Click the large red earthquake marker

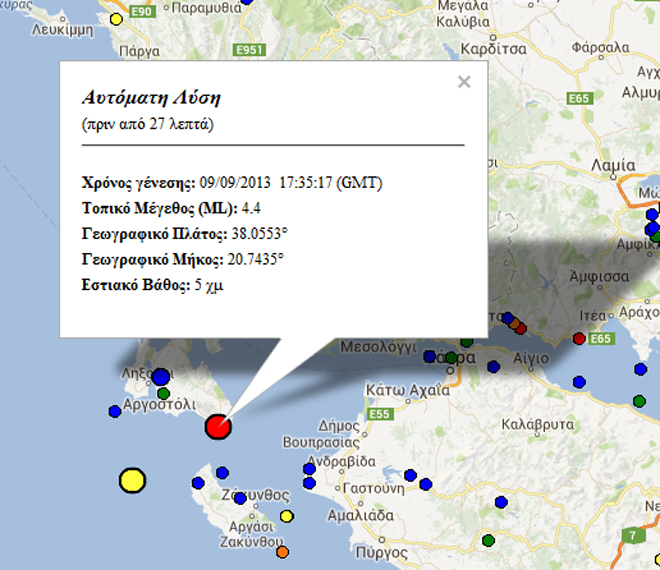pyautogui.click(x=218, y=427)
